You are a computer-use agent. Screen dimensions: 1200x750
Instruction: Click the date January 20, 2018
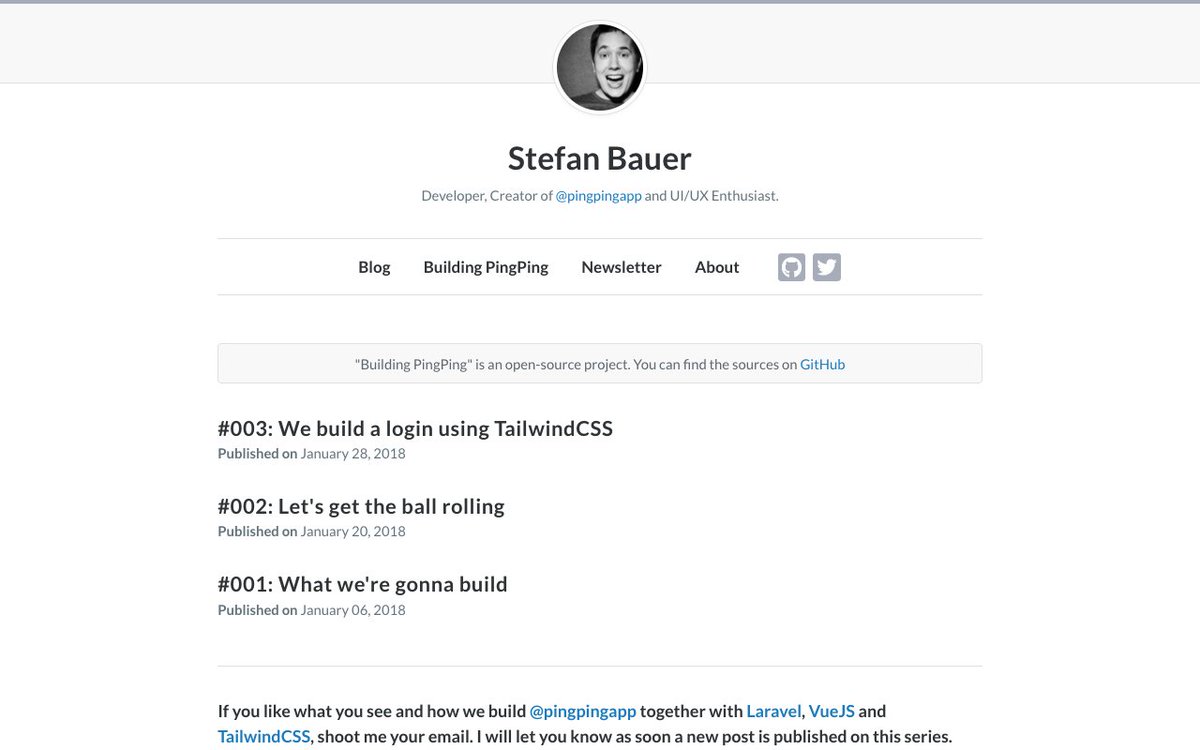tap(353, 532)
